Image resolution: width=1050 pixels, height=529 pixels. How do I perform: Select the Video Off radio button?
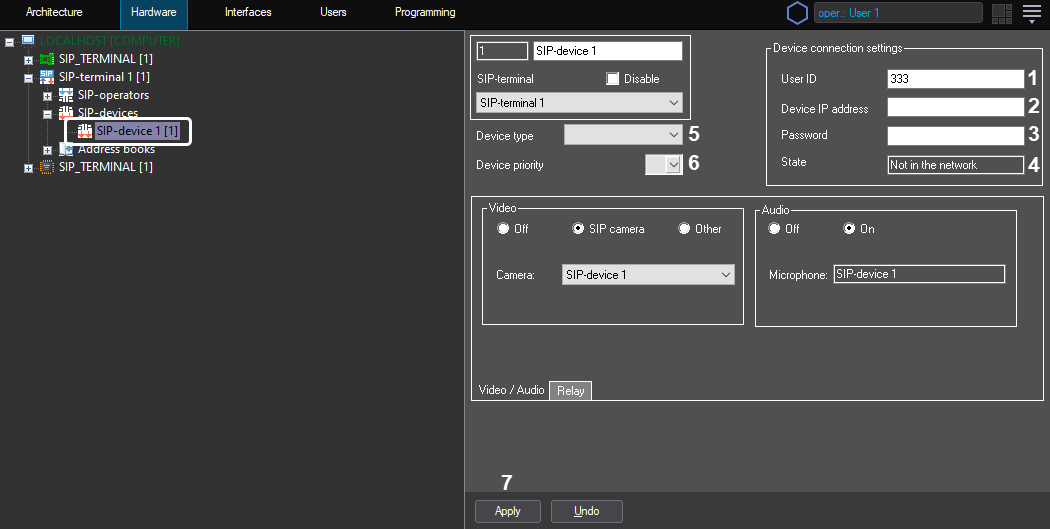click(x=503, y=229)
